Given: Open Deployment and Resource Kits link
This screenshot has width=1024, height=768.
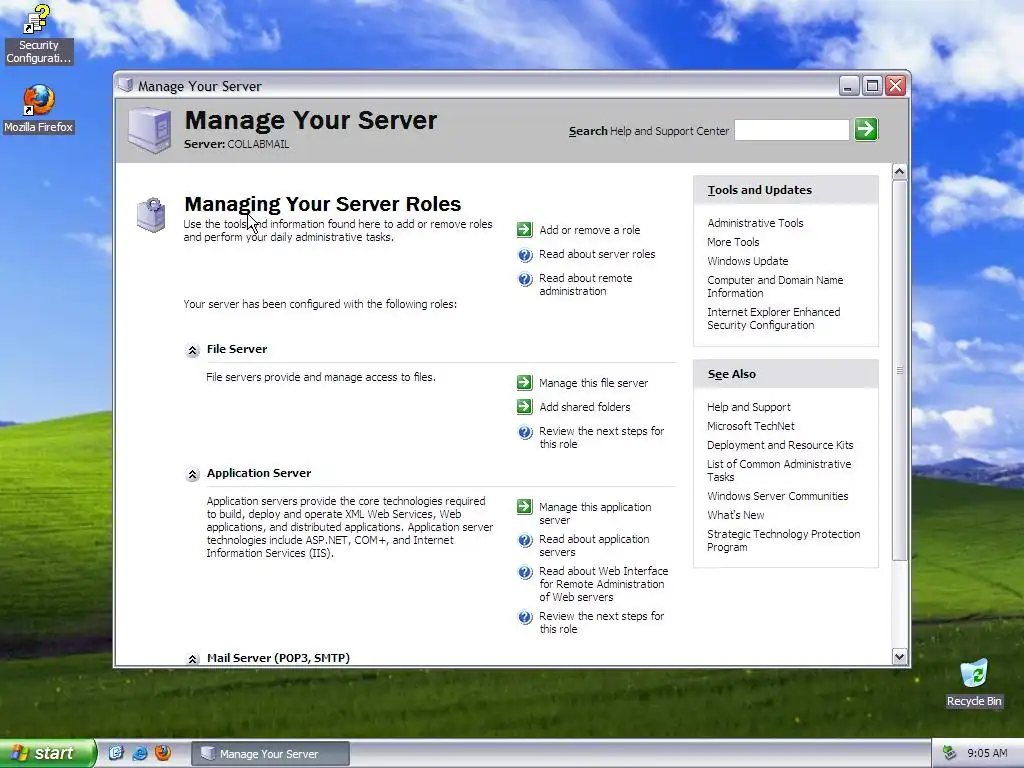Looking at the screenshot, I should click(x=780, y=445).
